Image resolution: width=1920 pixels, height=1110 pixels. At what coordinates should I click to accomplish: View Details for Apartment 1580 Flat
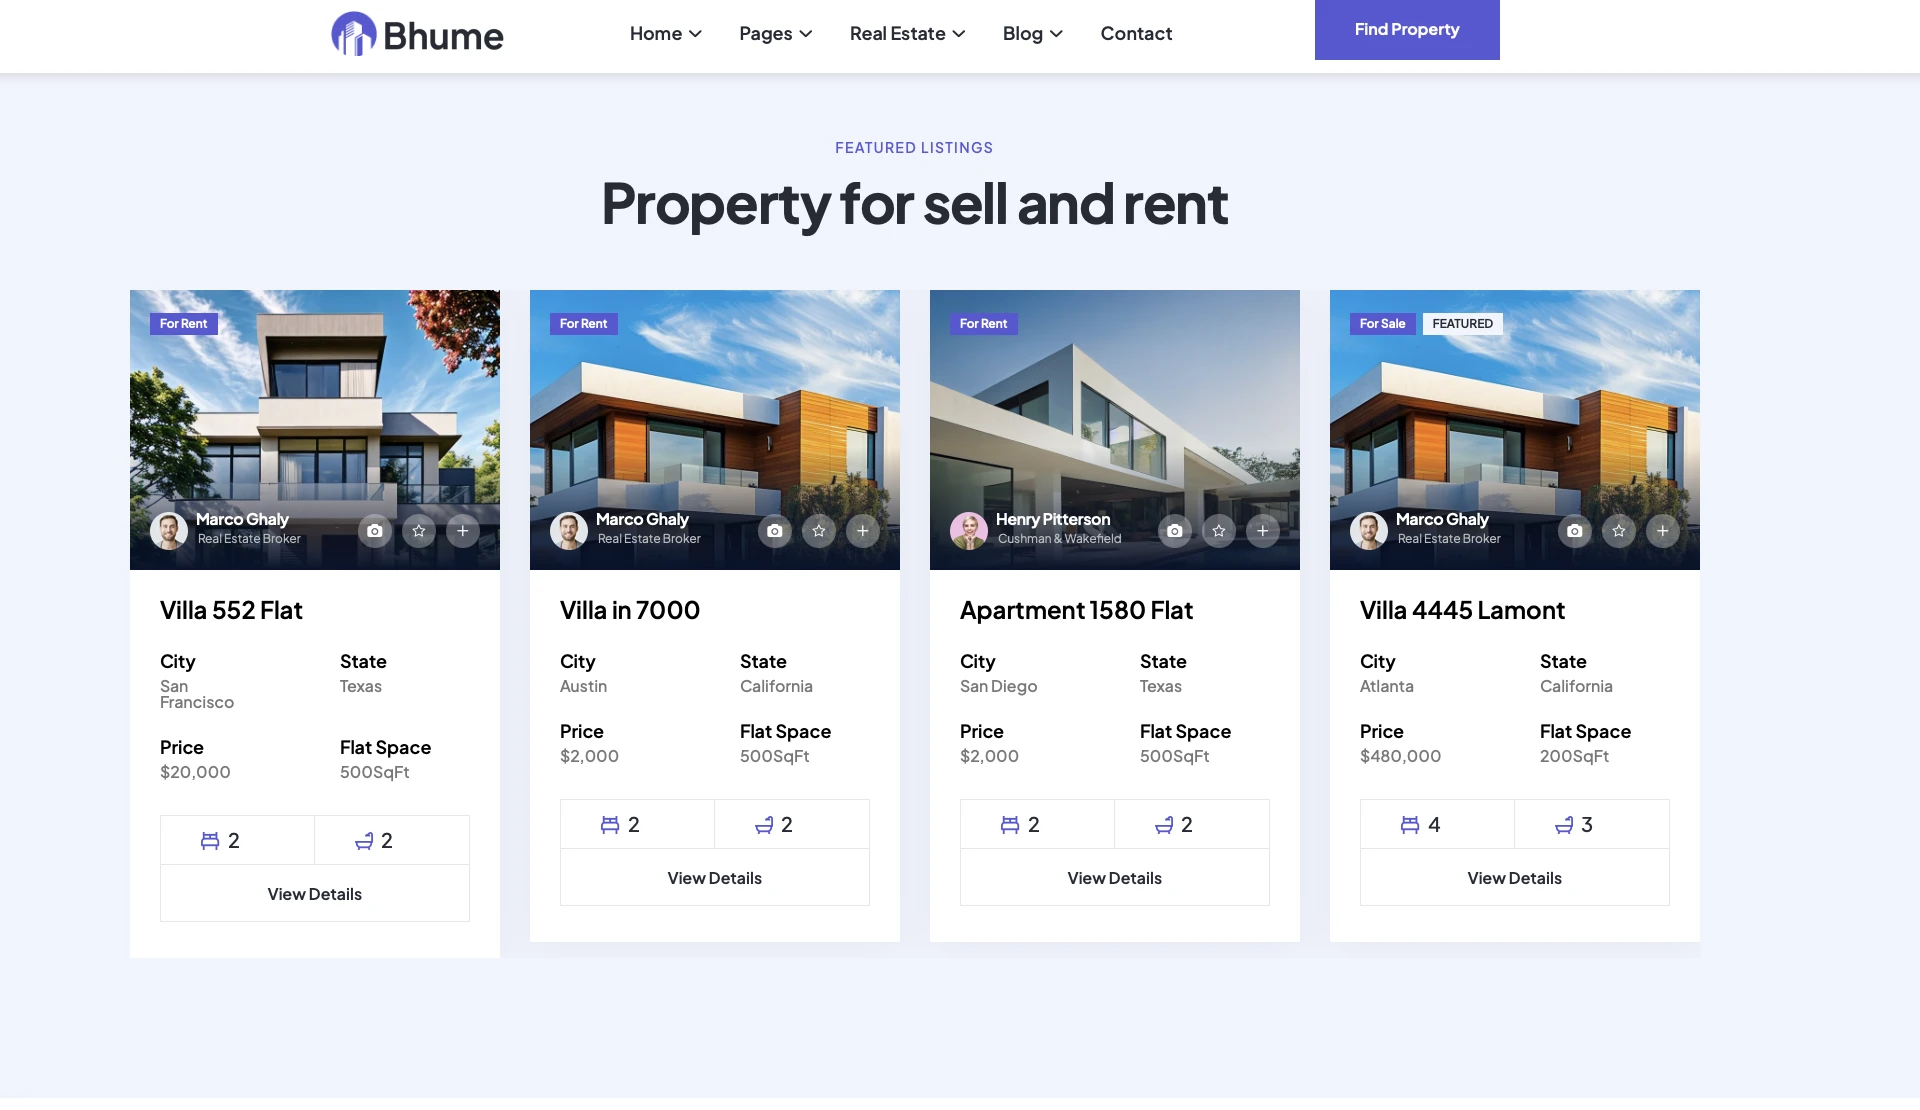point(1115,878)
